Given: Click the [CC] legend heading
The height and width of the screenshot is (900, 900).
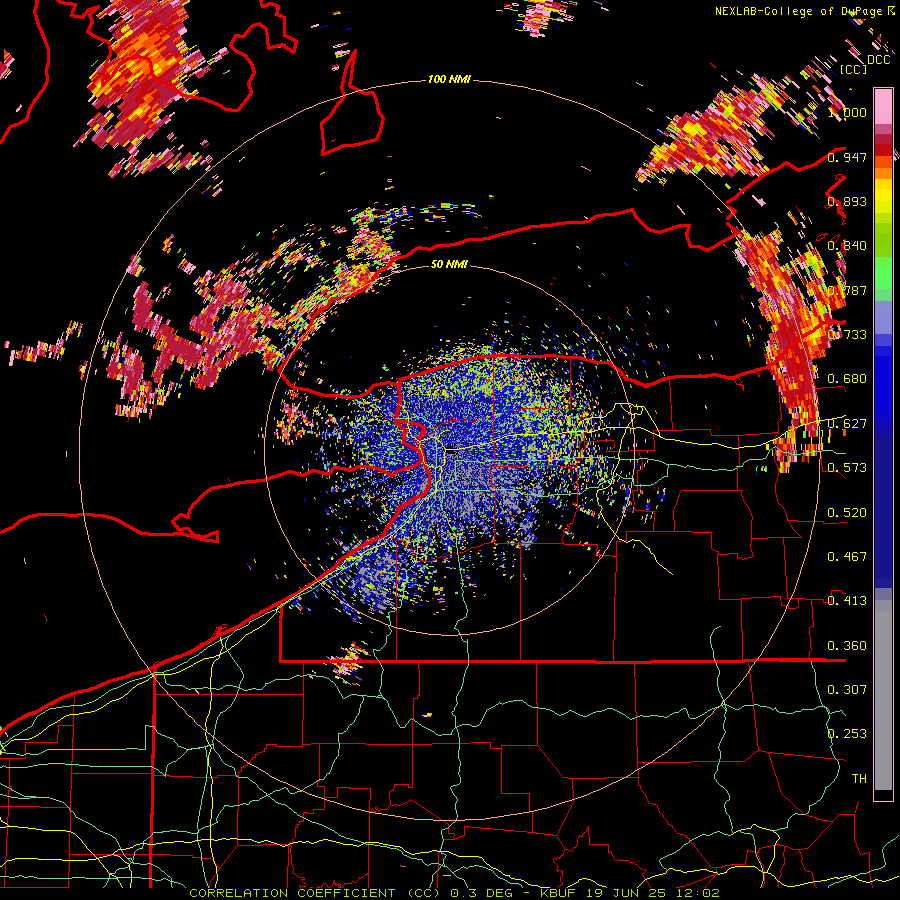Looking at the screenshot, I should 854,69.
